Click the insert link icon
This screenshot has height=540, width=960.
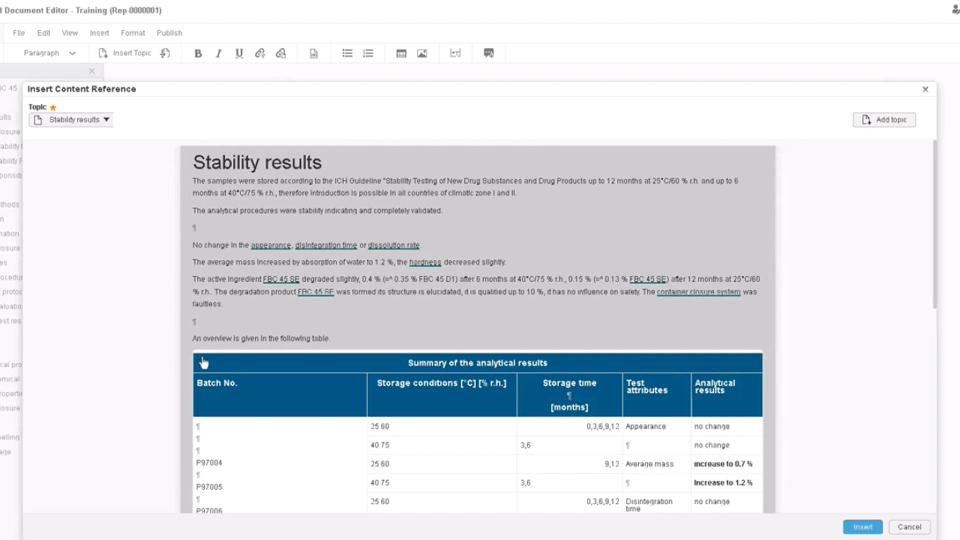point(260,53)
